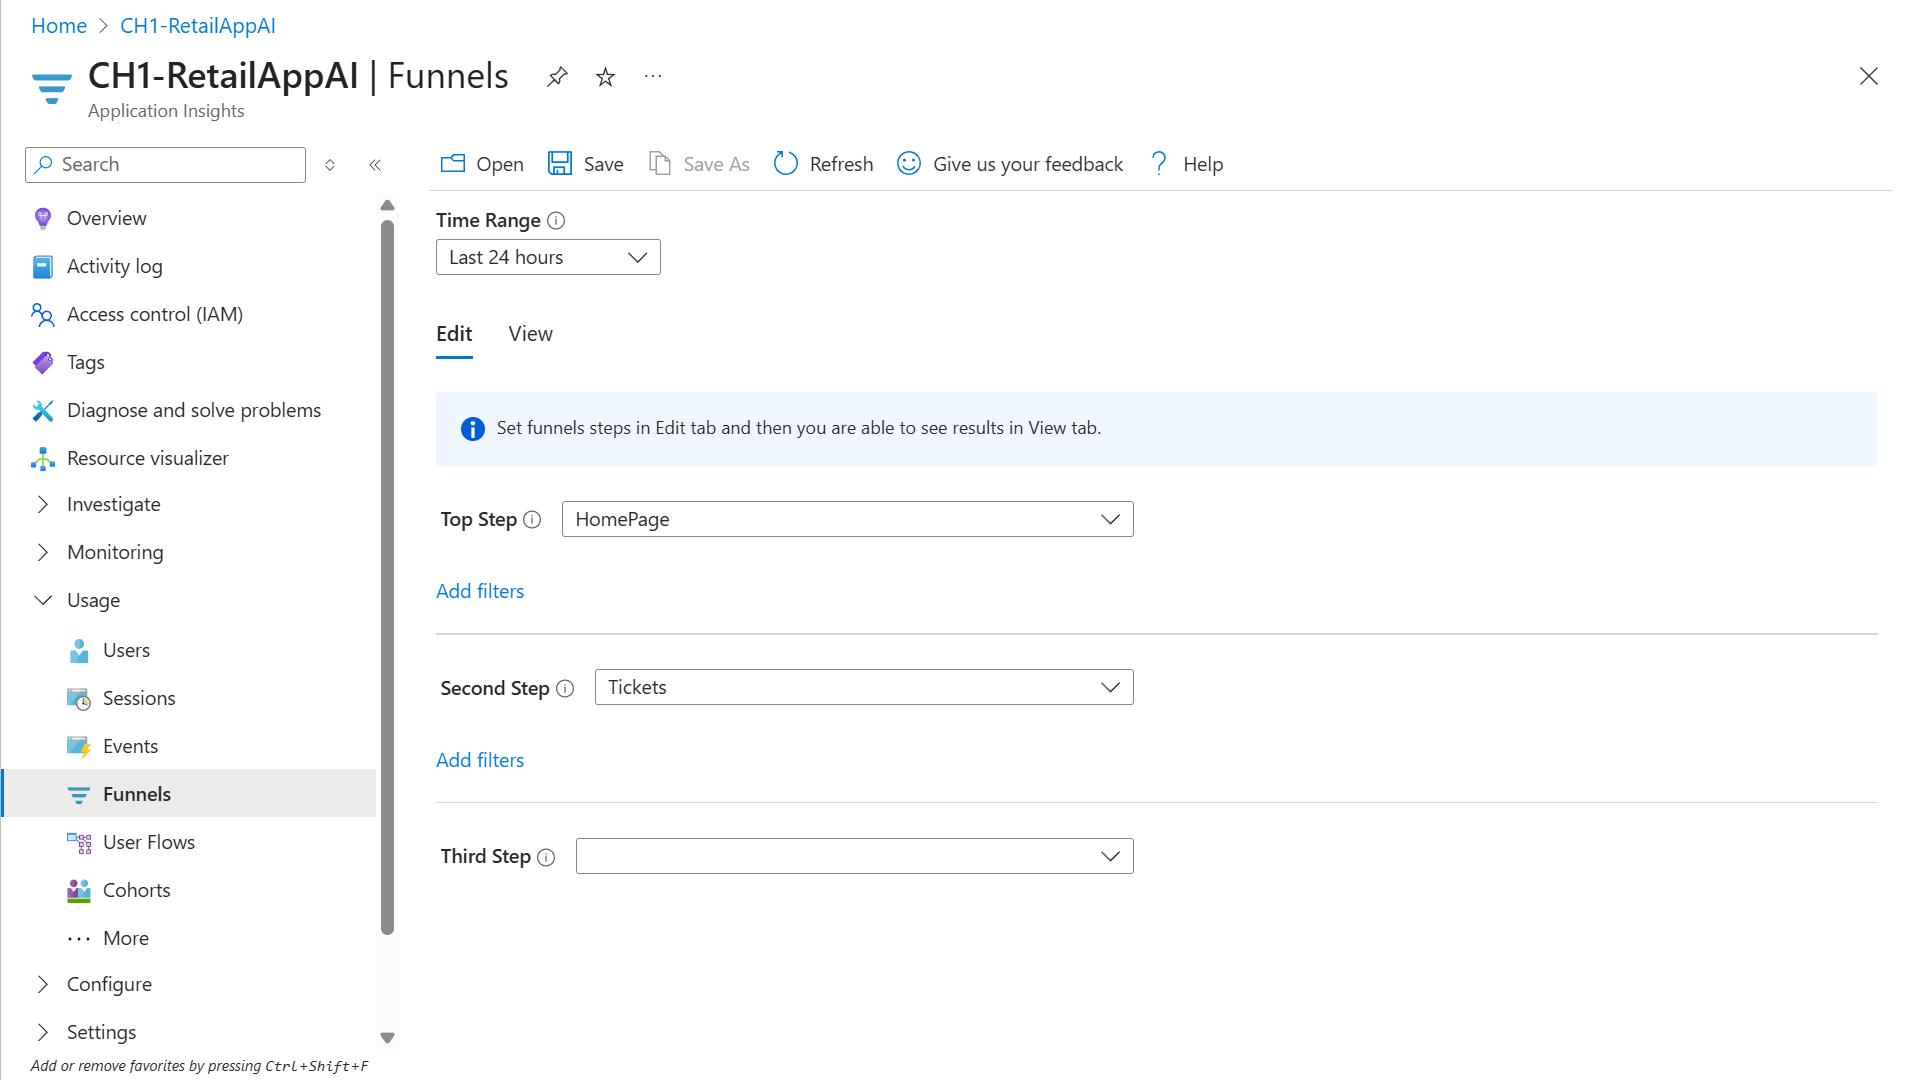Open the Time Range dropdown
Viewport: 1920px width, 1080px height.
[548, 257]
